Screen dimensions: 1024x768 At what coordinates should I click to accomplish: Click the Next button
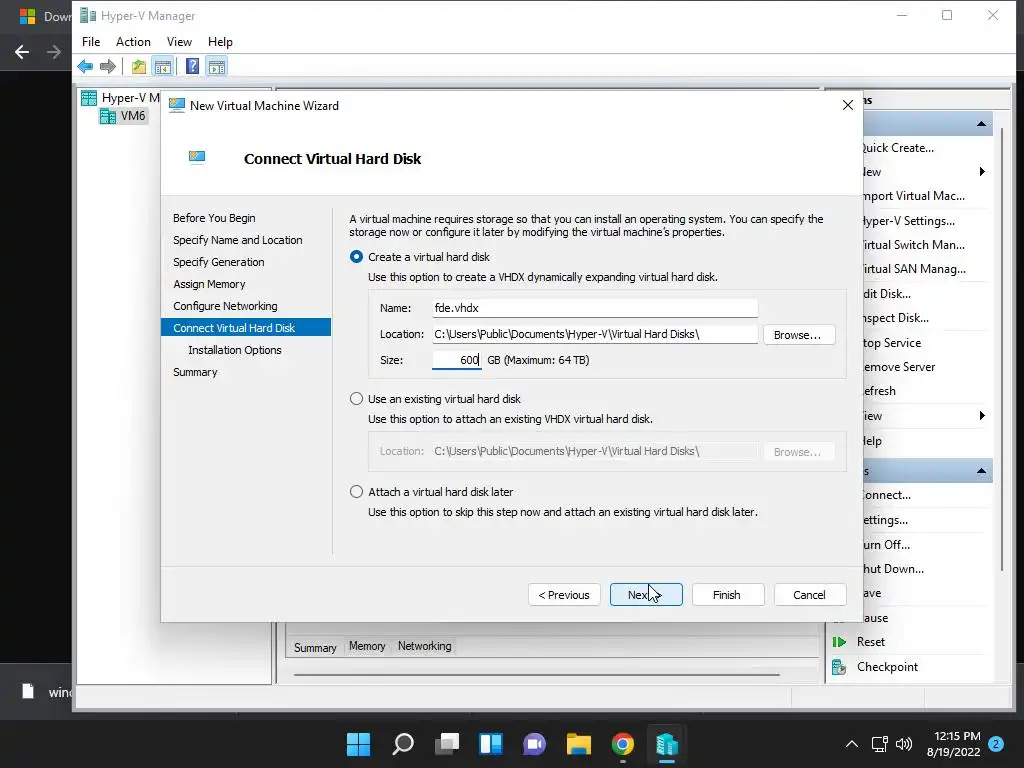646,595
